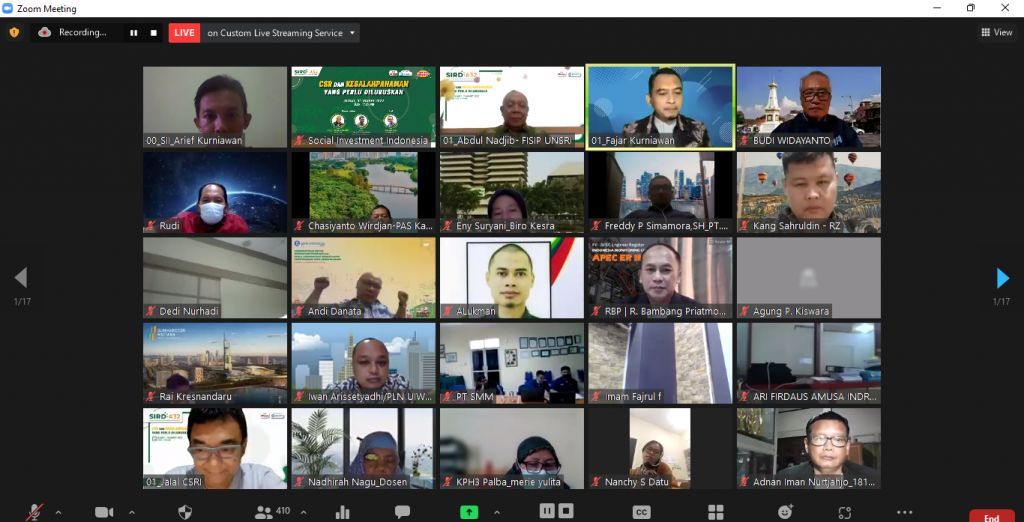Open the Security shield icon in toolbar
The height and width of the screenshot is (522, 1024).
184,512
